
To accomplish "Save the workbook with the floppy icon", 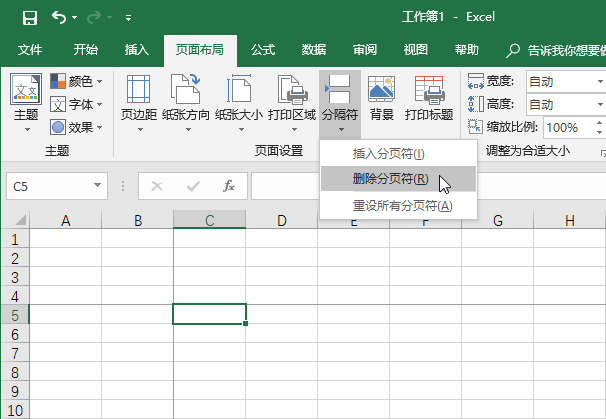I will 30,17.
